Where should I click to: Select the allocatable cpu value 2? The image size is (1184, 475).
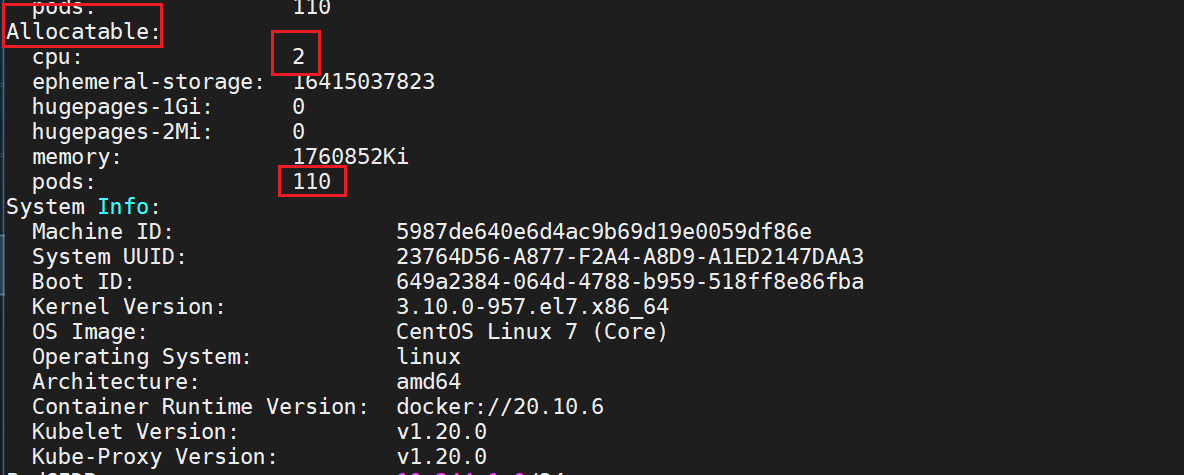(x=298, y=57)
